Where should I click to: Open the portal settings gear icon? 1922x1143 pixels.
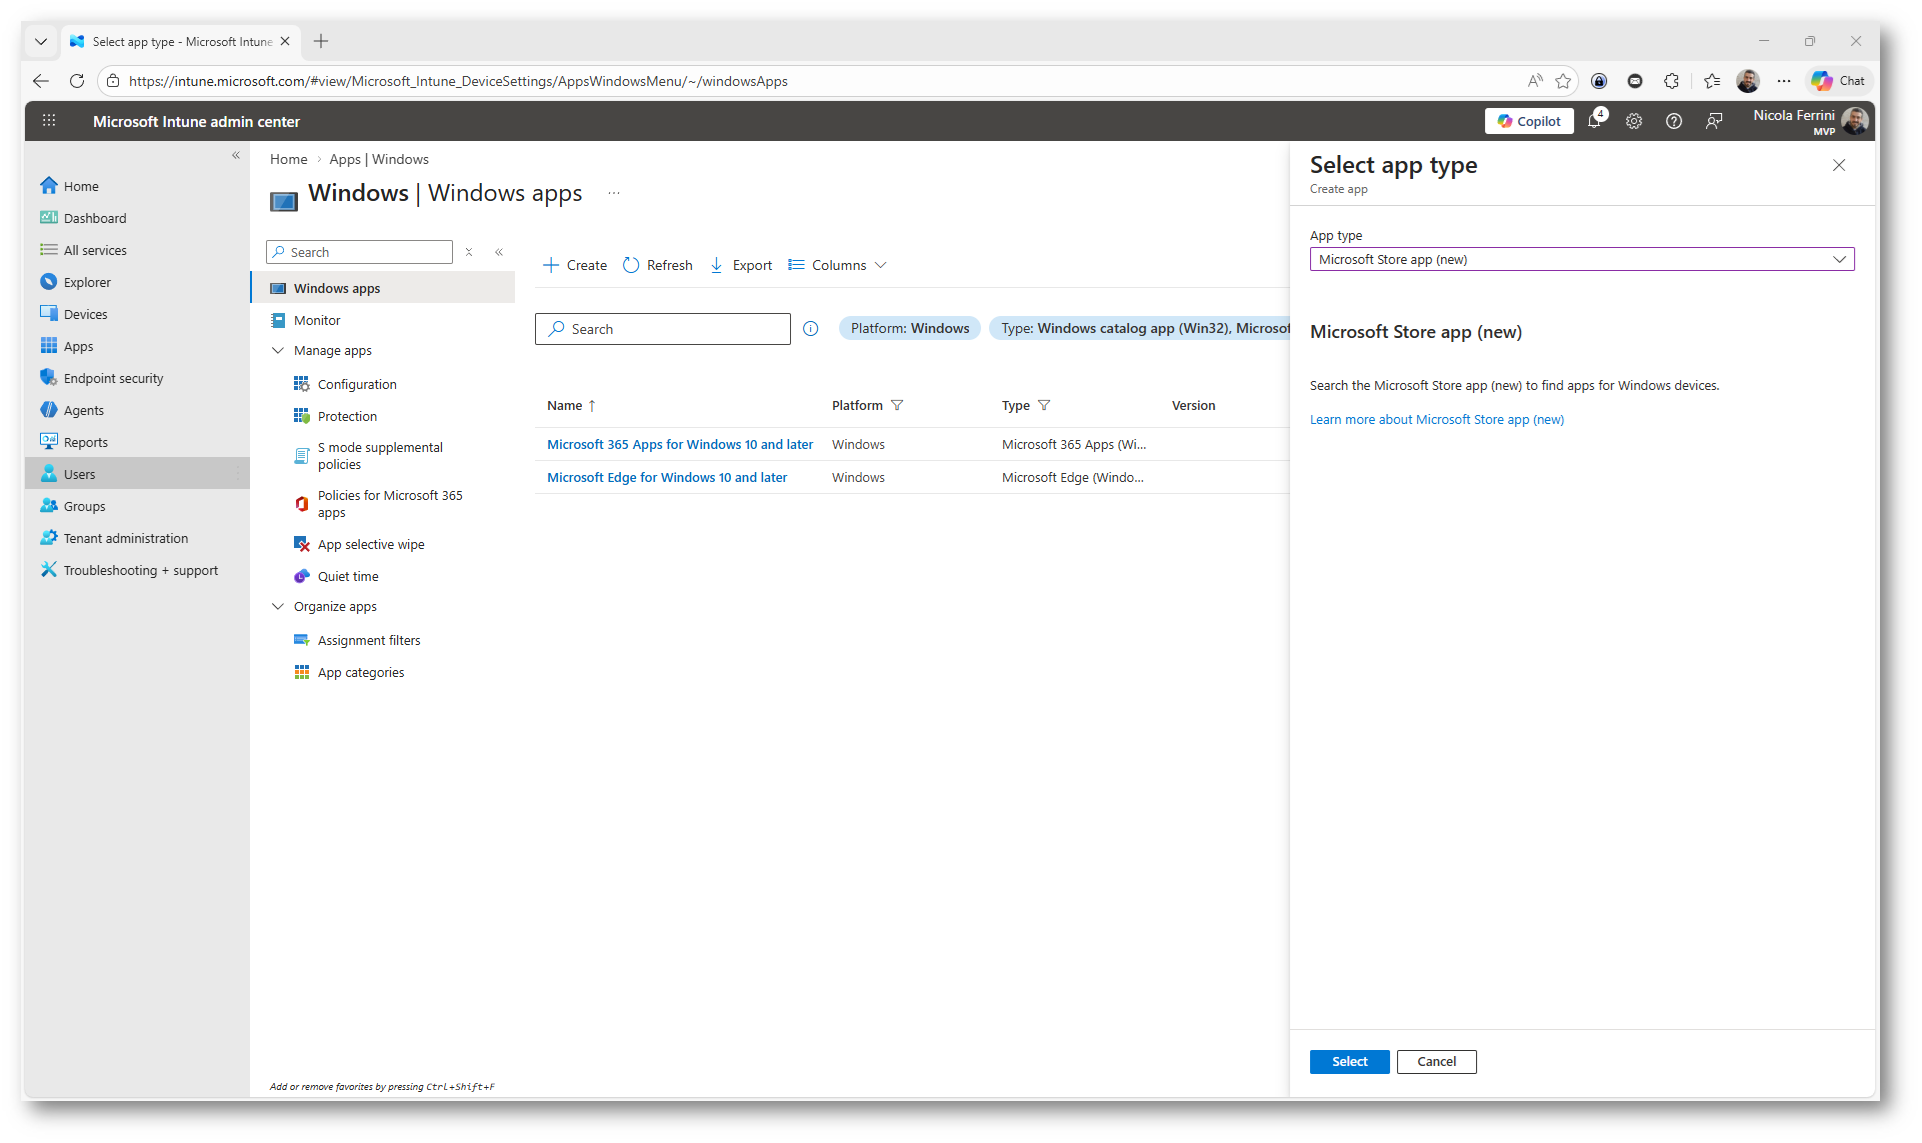click(1634, 121)
